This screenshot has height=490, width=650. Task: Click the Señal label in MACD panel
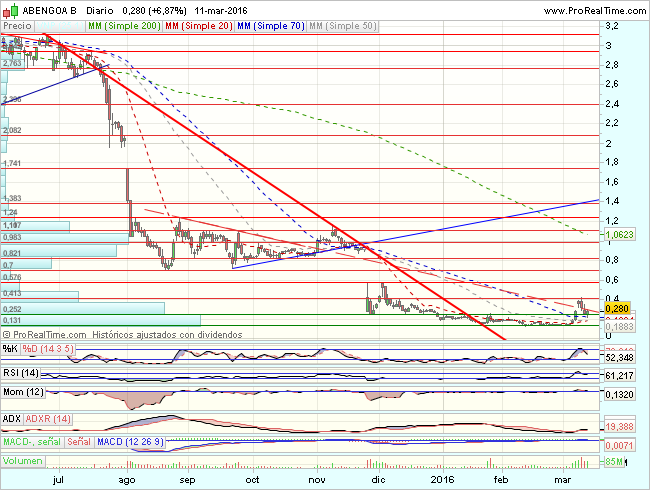pos(79,442)
